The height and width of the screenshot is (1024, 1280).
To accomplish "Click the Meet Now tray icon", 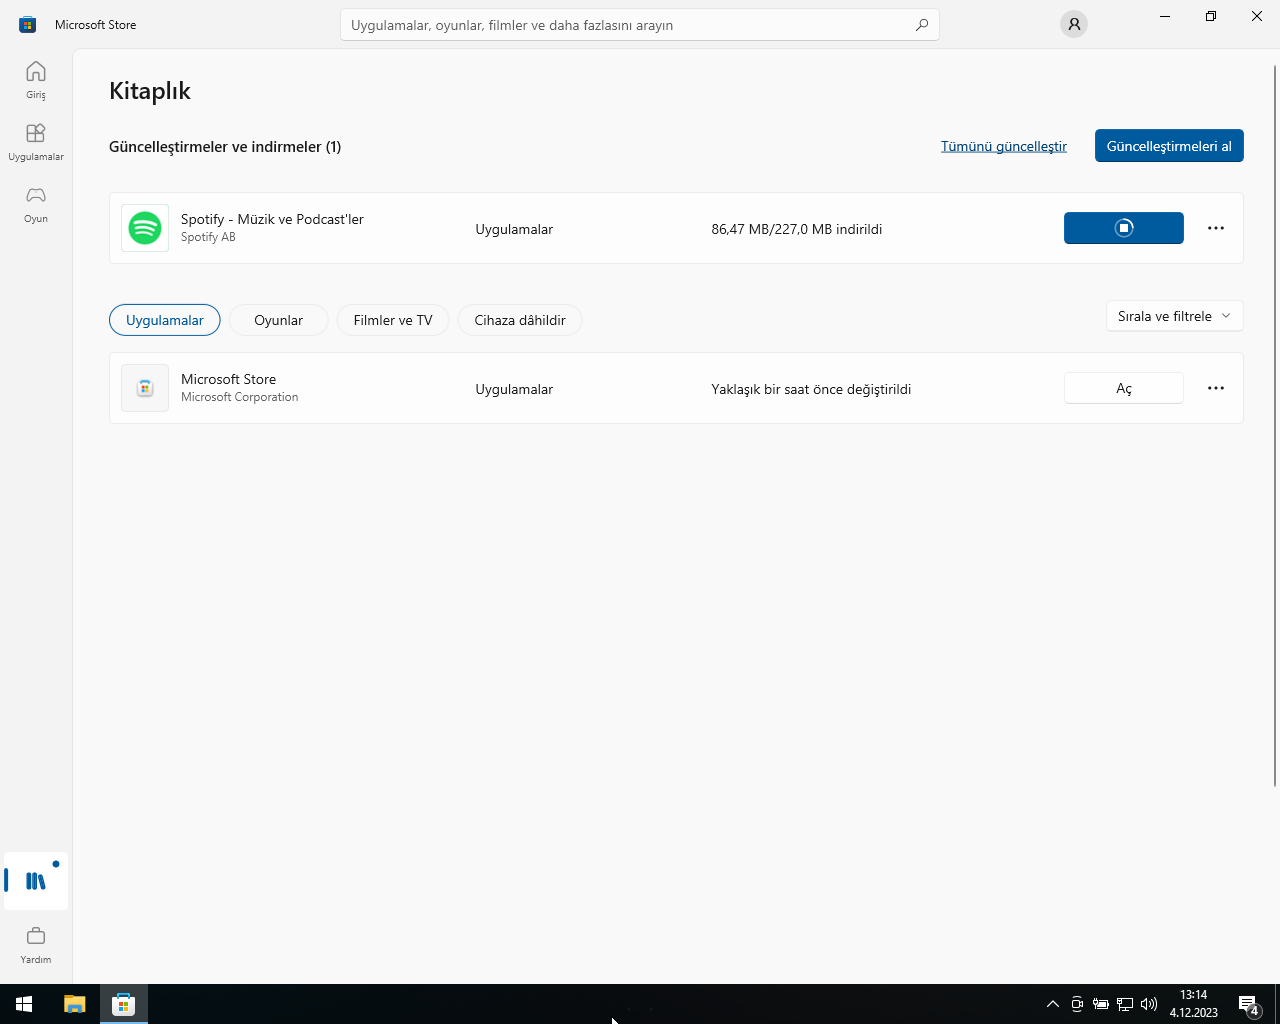I will pos(1077,1004).
